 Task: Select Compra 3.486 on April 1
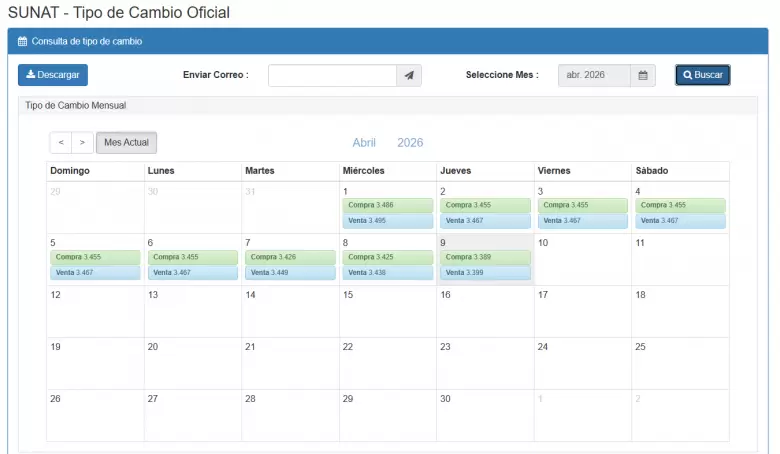387,205
